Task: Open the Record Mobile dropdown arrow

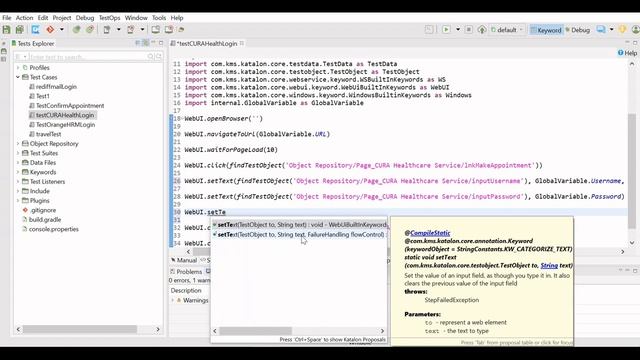Action: click(x=142, y=29)
